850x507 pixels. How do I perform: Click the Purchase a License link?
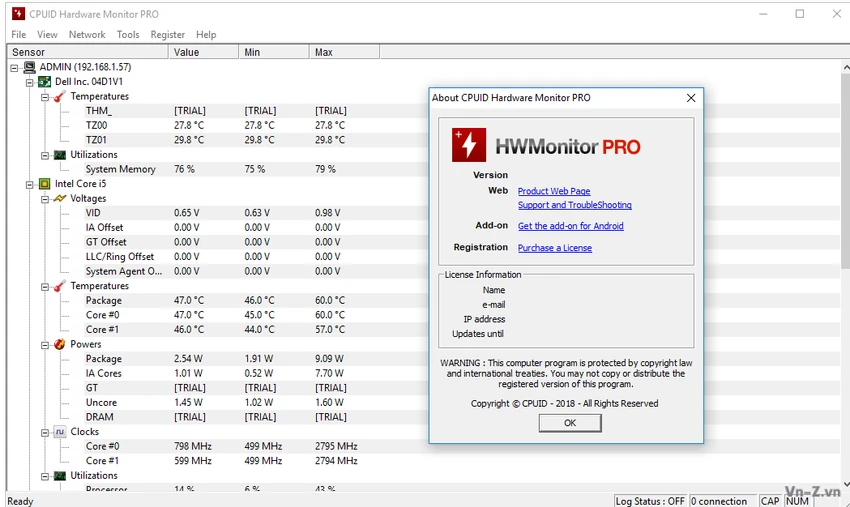coord(555,248)
